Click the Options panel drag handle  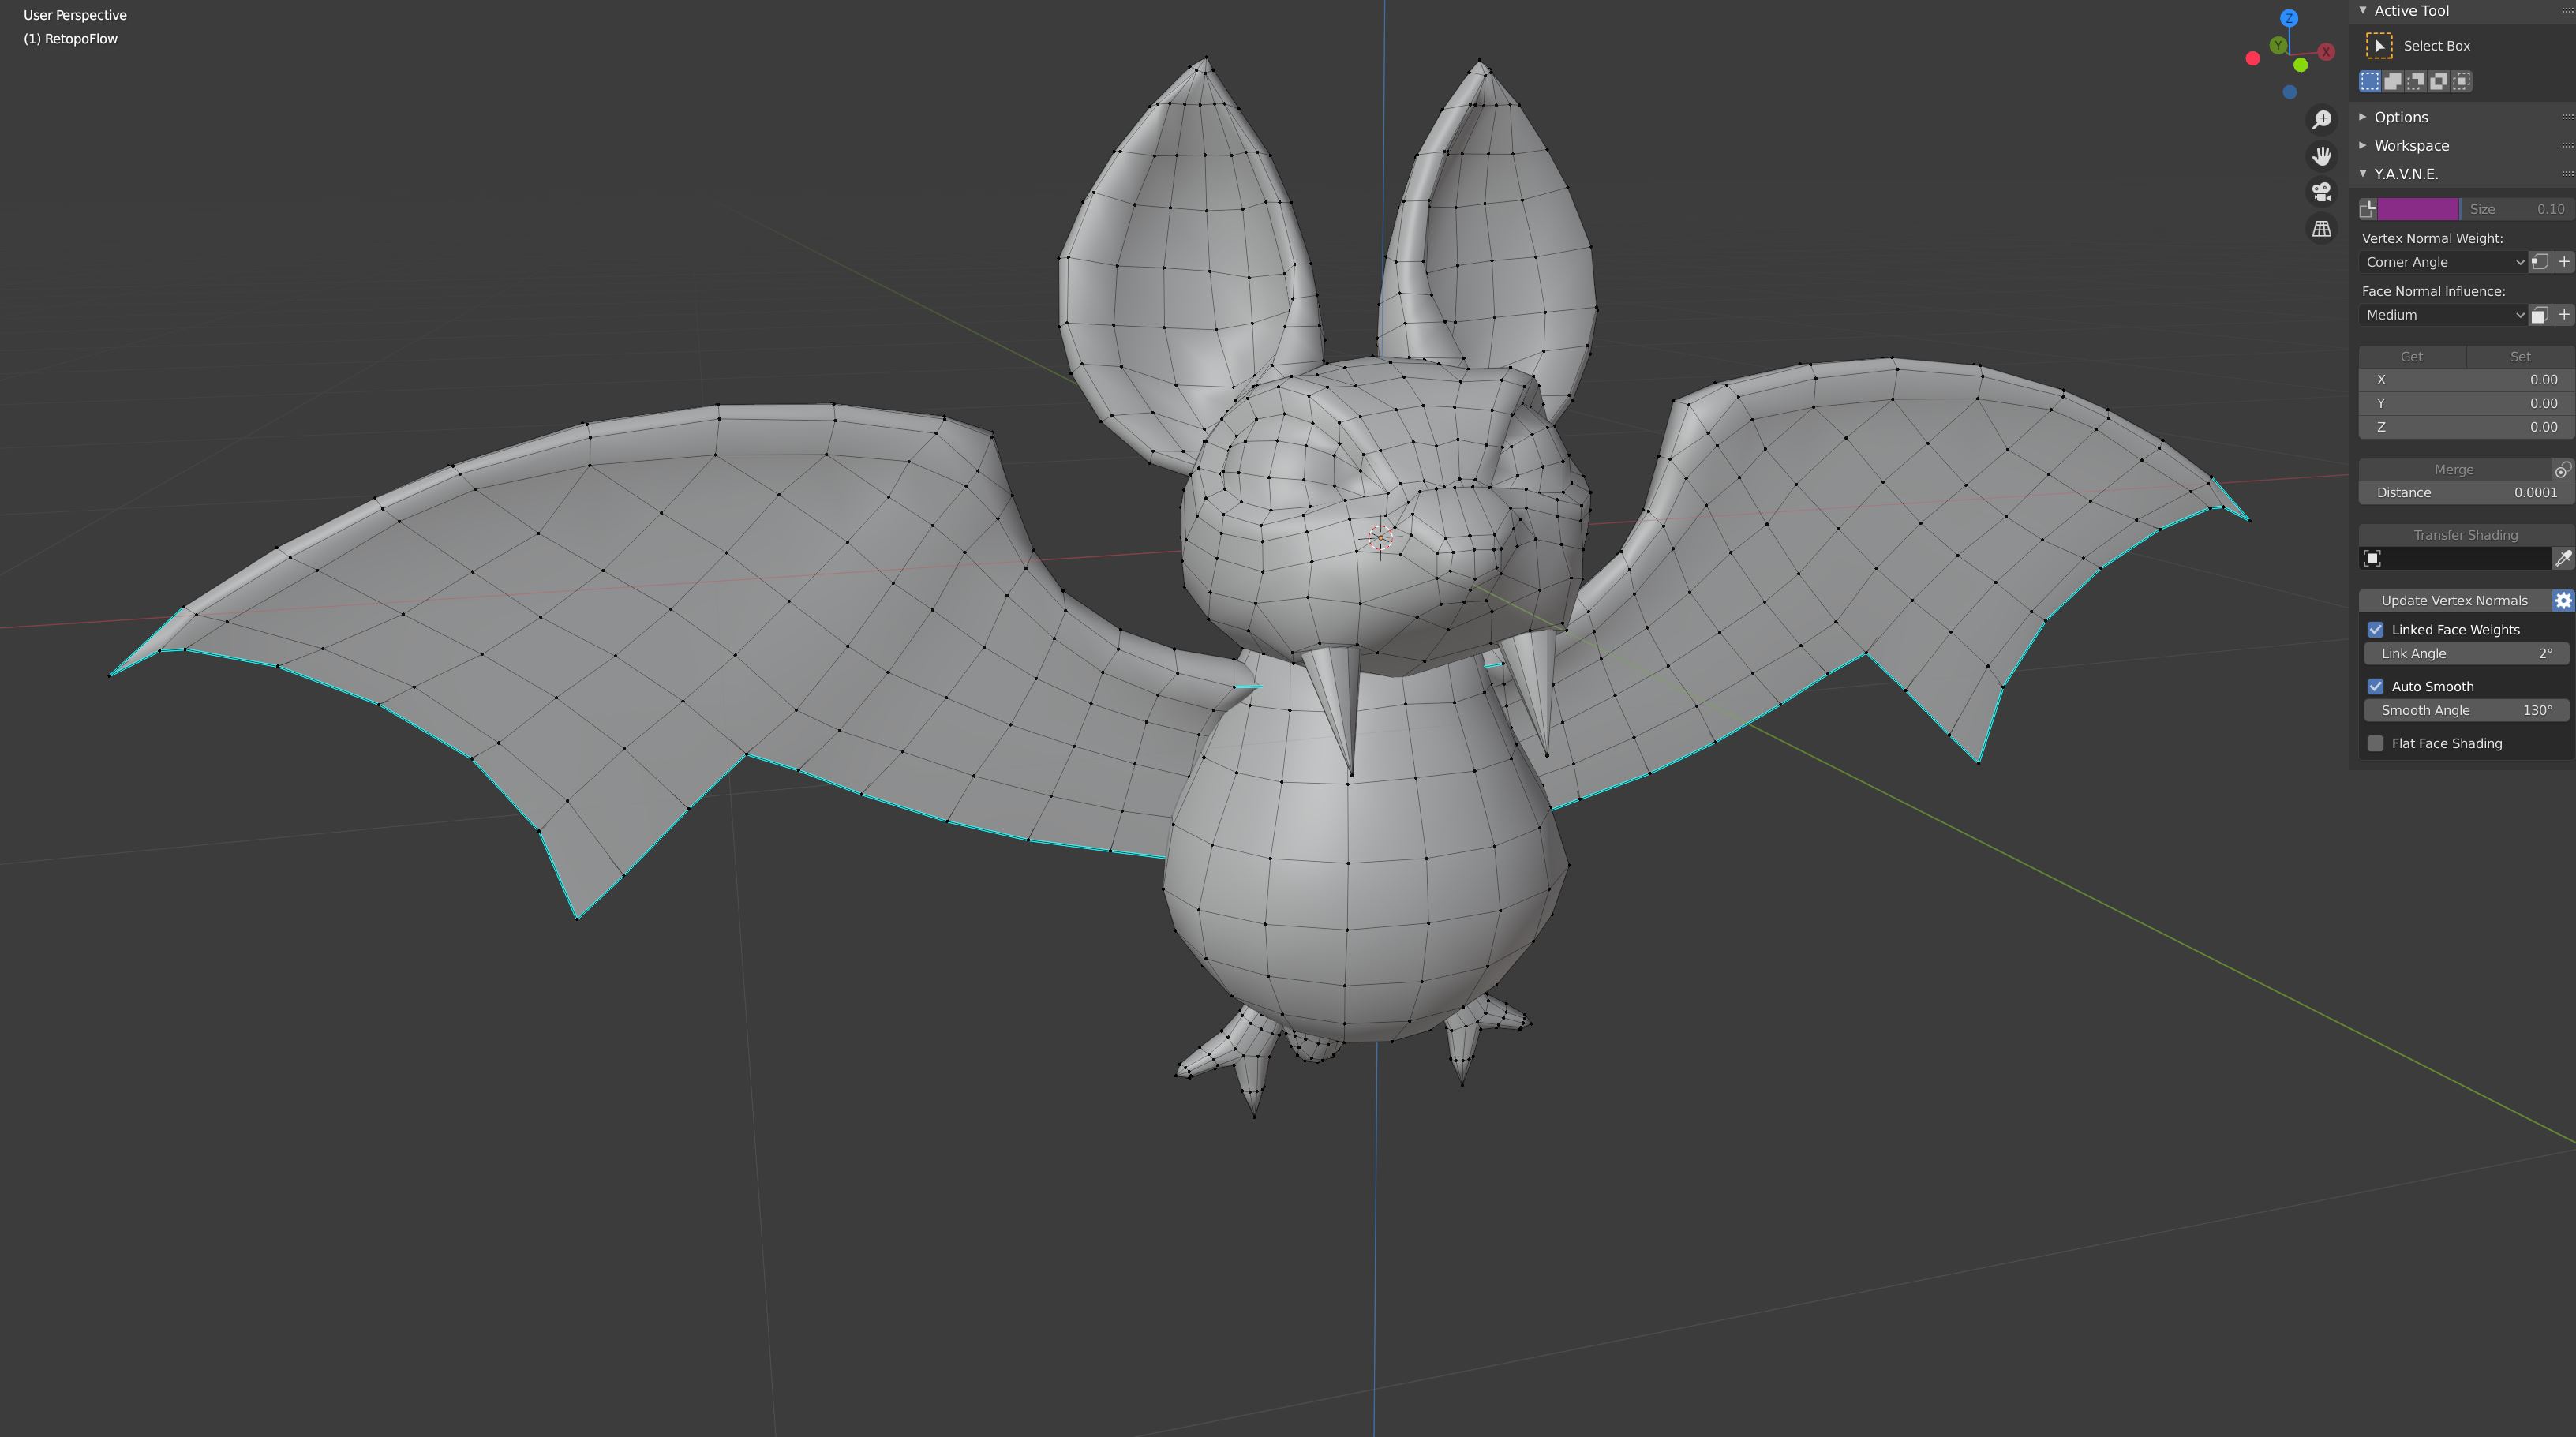(2567, 117)
